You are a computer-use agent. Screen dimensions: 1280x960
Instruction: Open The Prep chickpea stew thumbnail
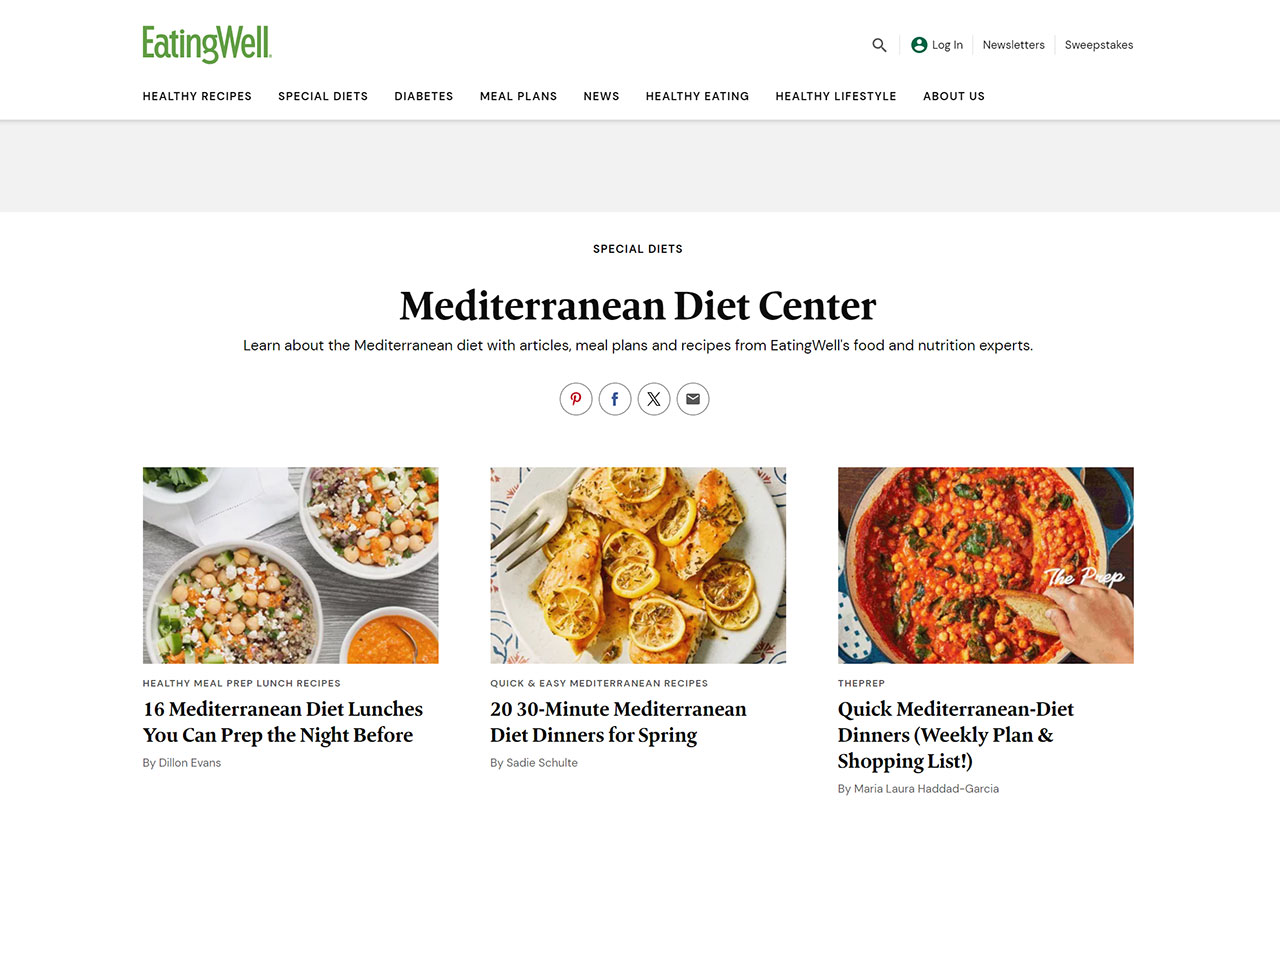[986, 565]
